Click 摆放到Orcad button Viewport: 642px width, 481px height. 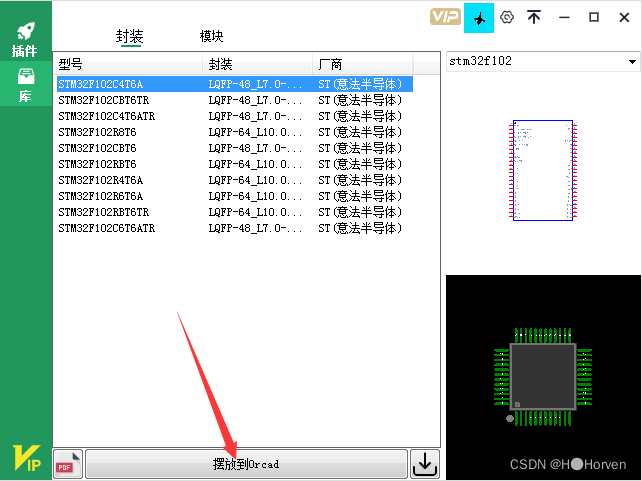click(246, 464)
